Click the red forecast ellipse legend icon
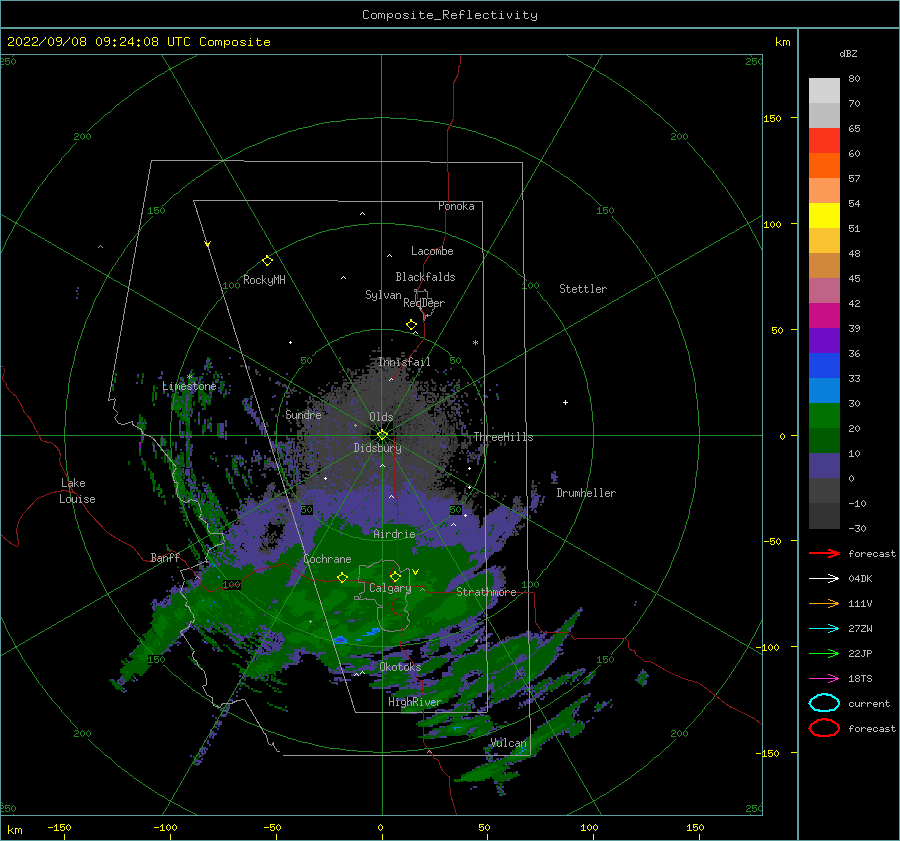Image resolution: width=900 pixels, height=841 pixels. (824, 728)
